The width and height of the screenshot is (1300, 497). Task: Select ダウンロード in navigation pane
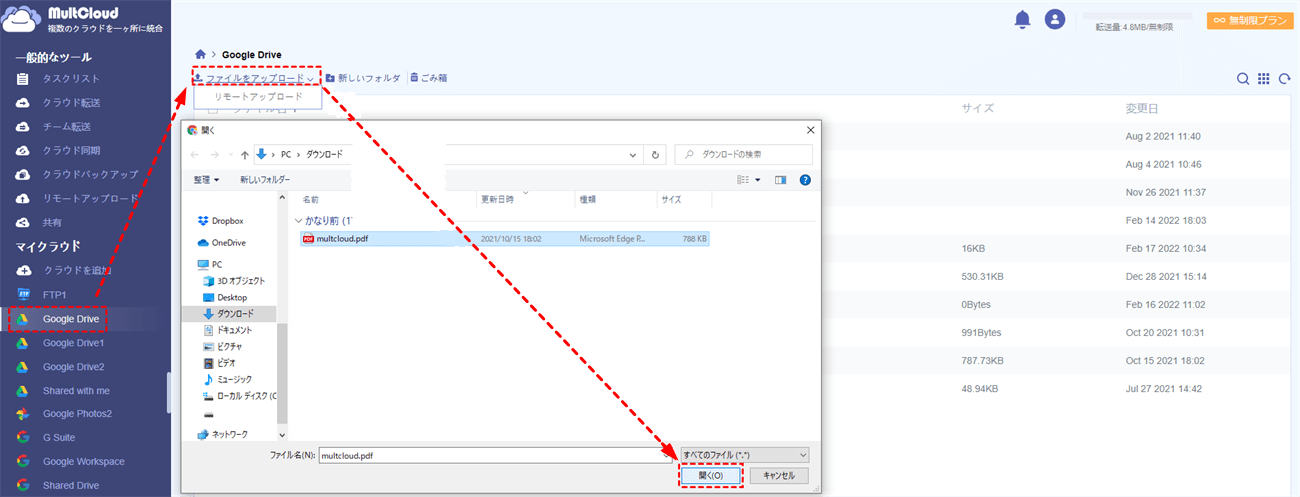click(x=235, y=314)
